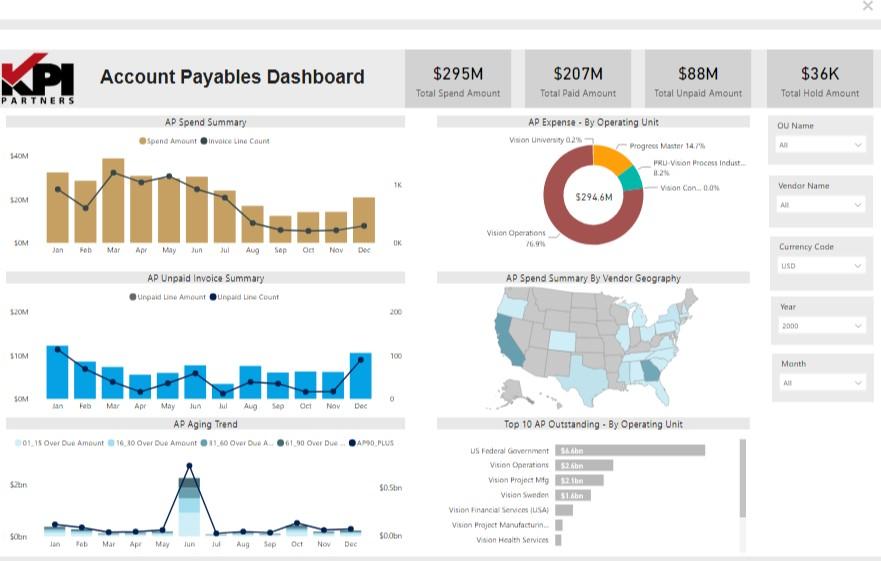Screen dimensions: 881x561
Task: Close the dashboard using the X icon
Action: (x=867, y=6)
